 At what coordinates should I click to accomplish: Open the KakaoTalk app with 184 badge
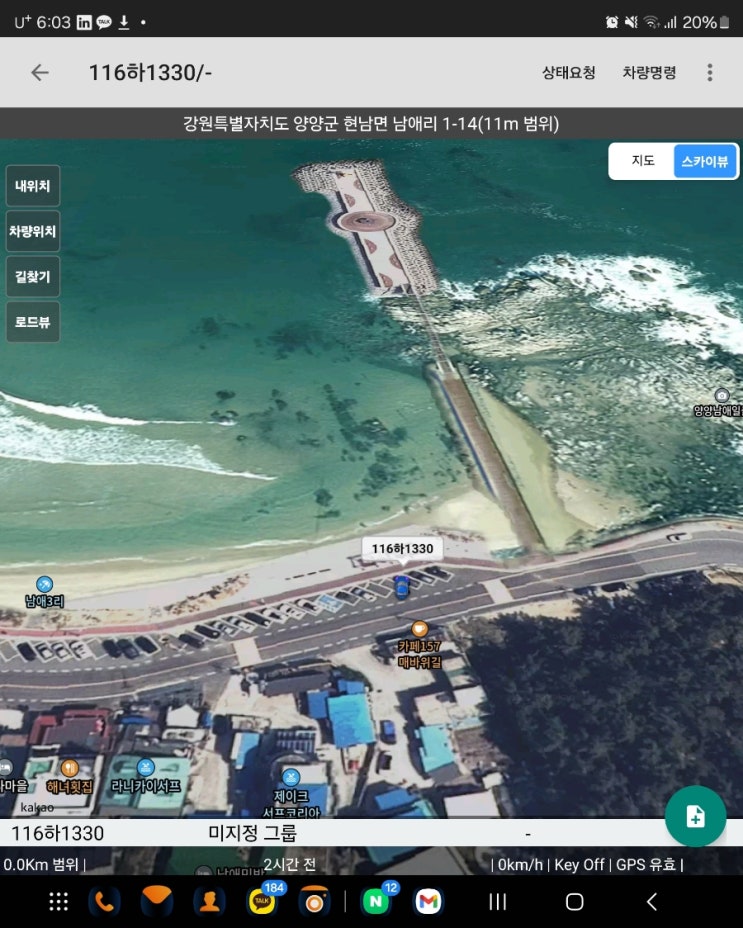[262, 902]
